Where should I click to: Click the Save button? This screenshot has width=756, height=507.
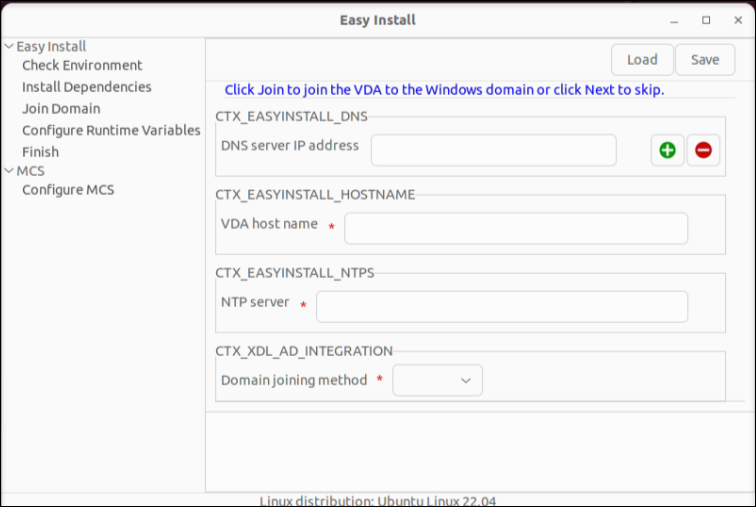click(705, 60)
